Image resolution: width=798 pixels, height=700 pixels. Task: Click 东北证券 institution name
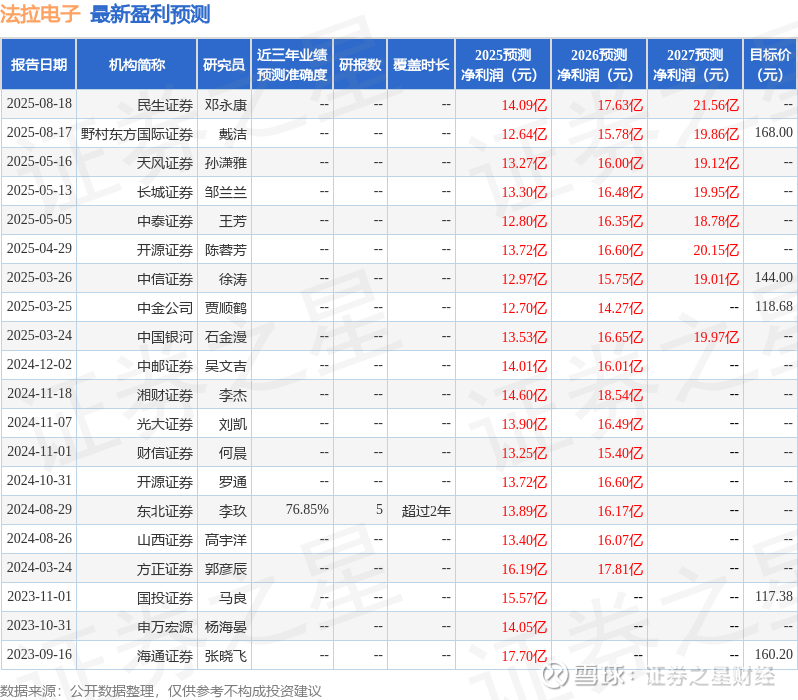coord(165,512)
